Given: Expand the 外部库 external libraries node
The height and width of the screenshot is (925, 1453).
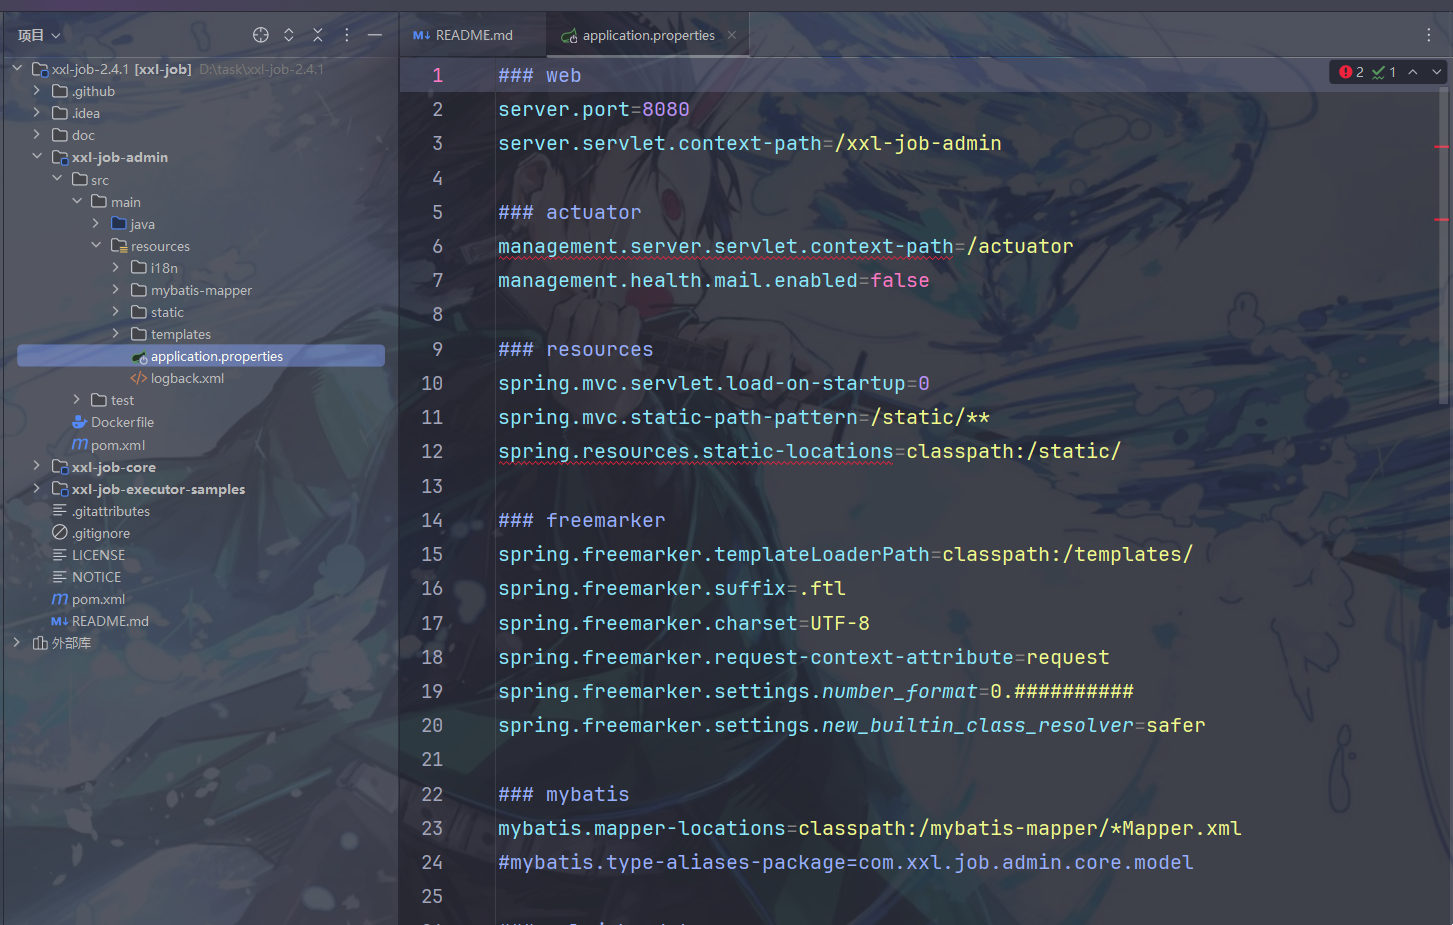Looking at the screenshot, I should point(17,643).
